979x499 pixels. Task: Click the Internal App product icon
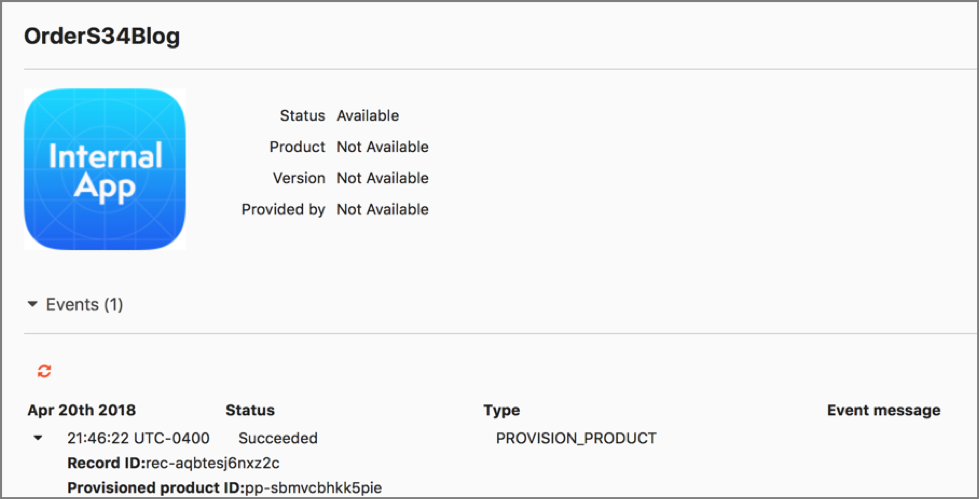click(x=105, y=169)
